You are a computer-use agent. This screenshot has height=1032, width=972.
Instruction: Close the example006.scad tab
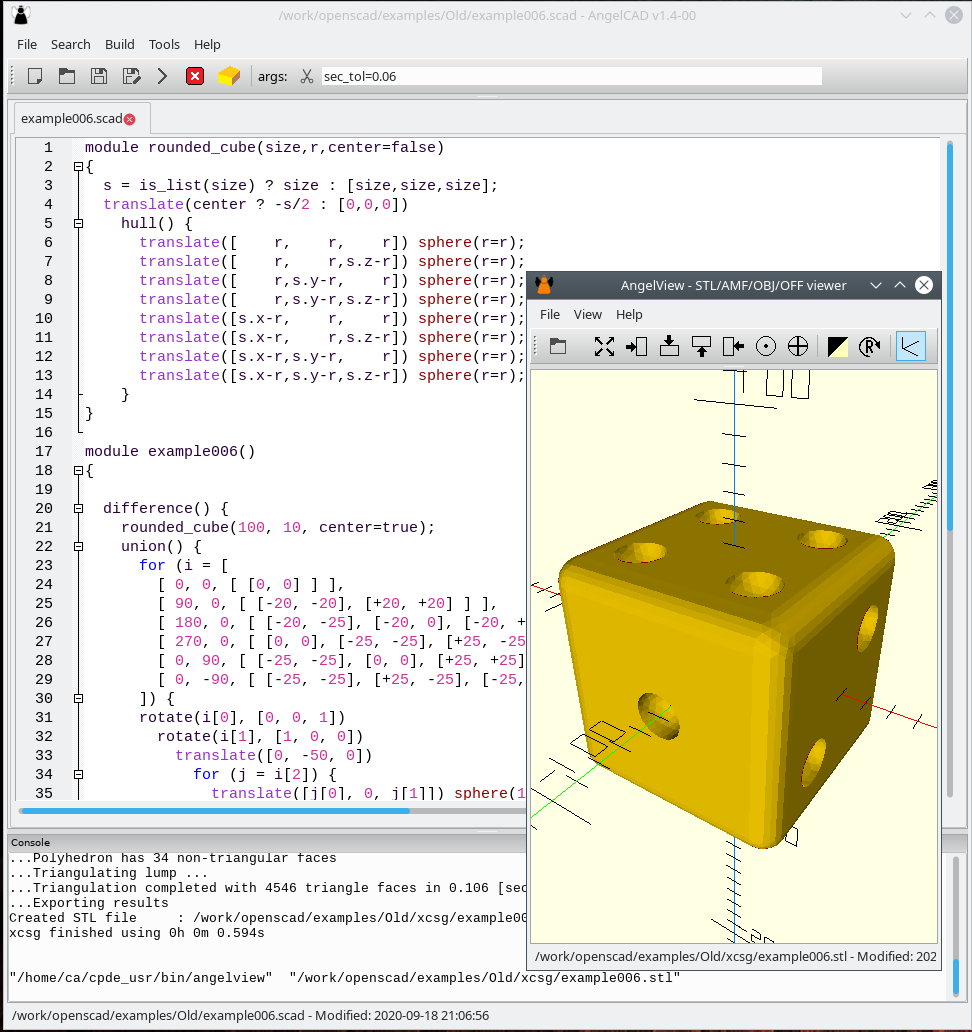click(130, 119)
